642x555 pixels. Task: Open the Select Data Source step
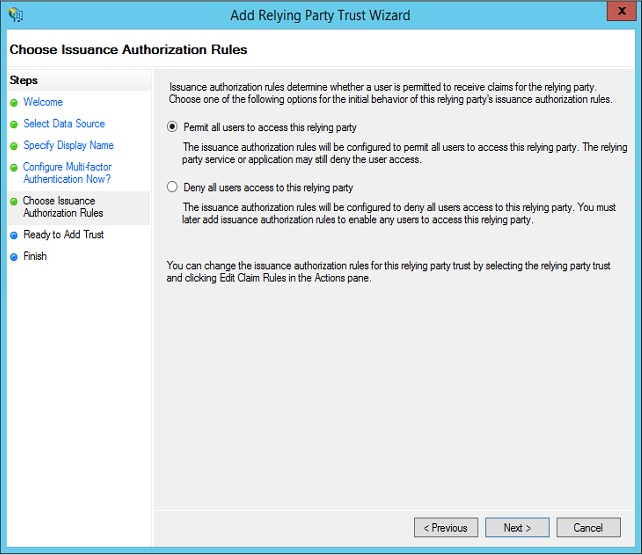click(x=64, y=124)
